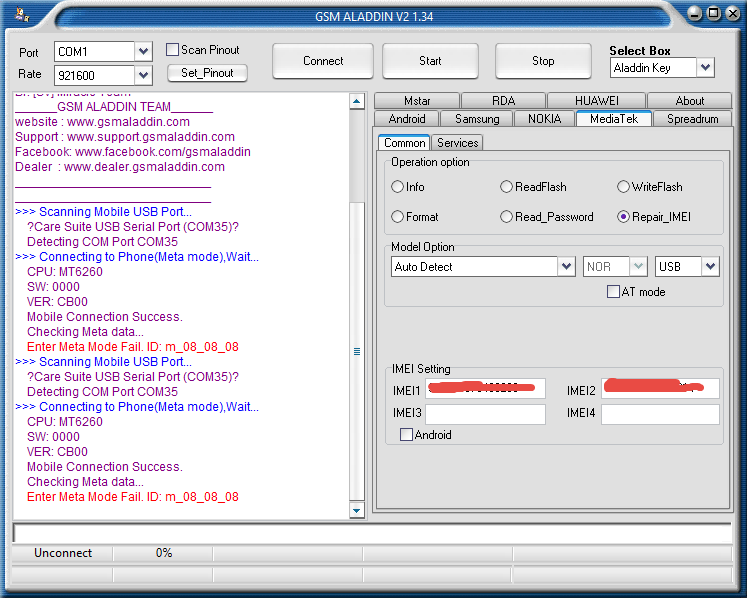Click the Stop button
This screenshot has width=747, height=598.
[543, 61]
